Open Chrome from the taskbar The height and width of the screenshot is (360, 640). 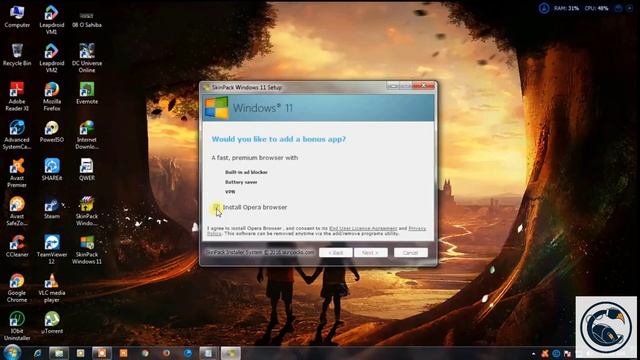(x=145, y=353)
